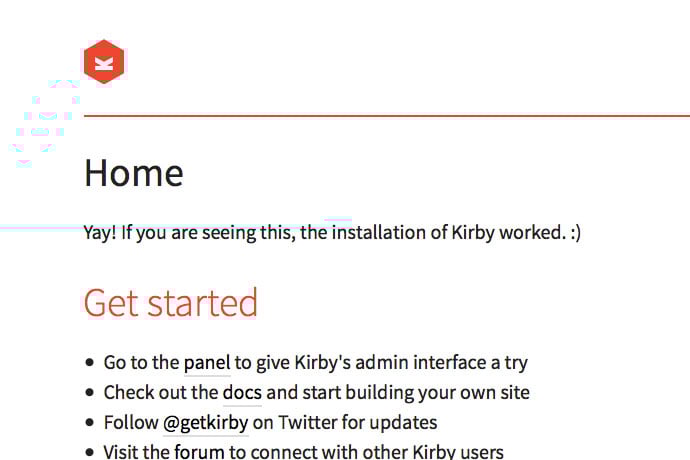Click "installation of Kirby worked" text
This screenshot has height=460, width=690.
tap(449, 232)
